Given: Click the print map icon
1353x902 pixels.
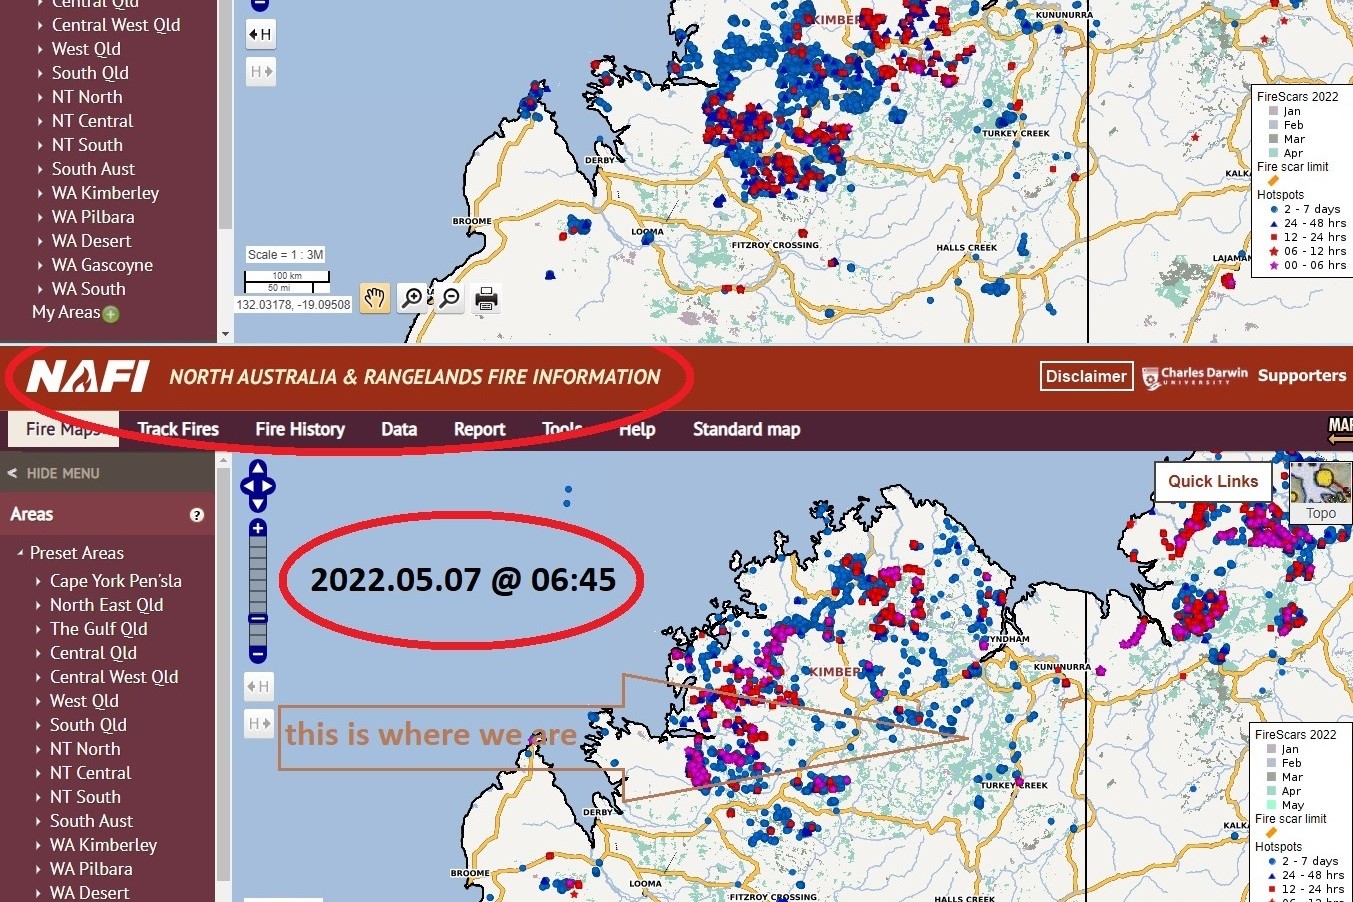Looking at the screenshot, I should click(x=486, y=298).
